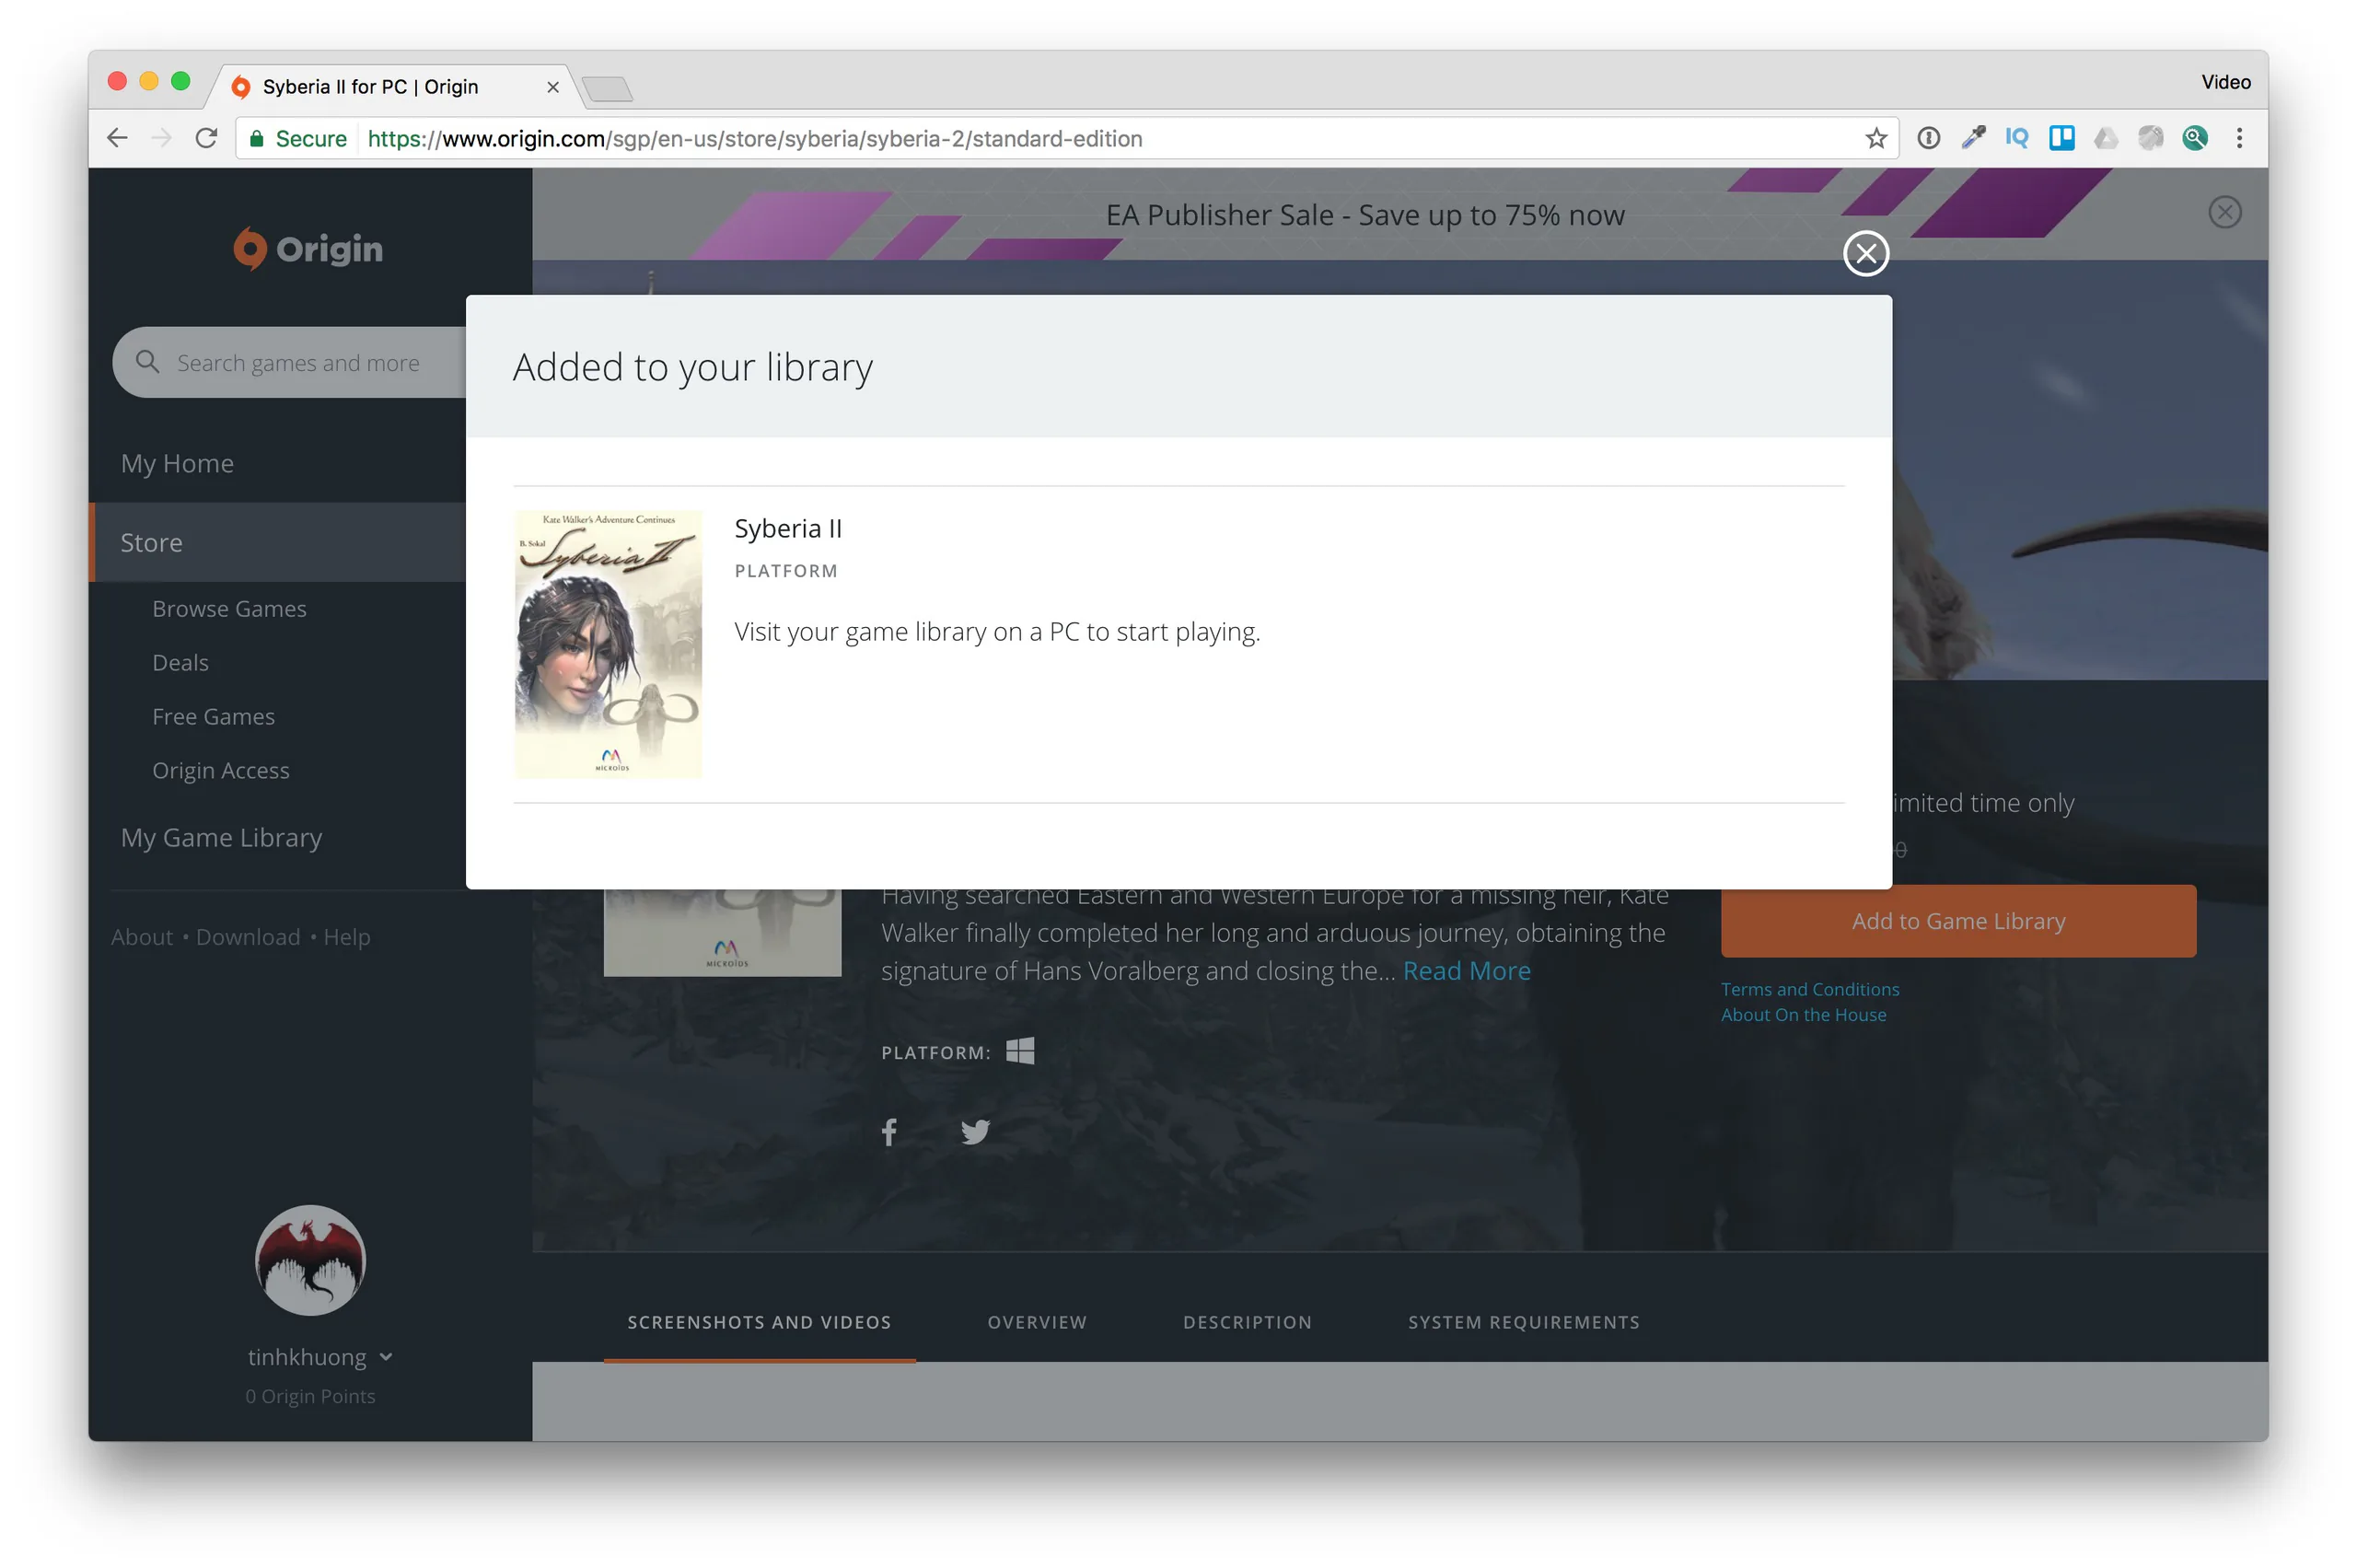Viewport: 2357px width, 1568px height.
Task: Open Origin Access in sidebar
Action: tap(220, 770)
